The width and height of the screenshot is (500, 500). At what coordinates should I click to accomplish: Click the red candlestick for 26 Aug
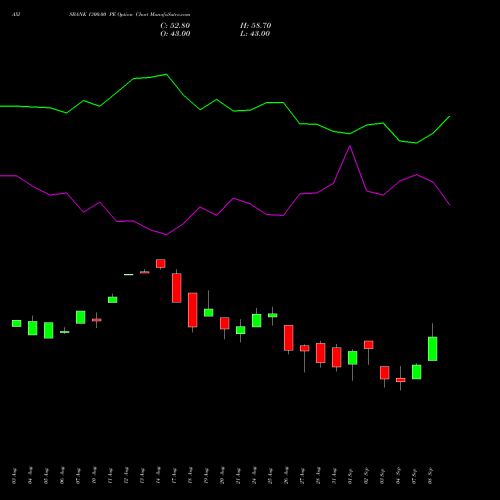[289, 338]
